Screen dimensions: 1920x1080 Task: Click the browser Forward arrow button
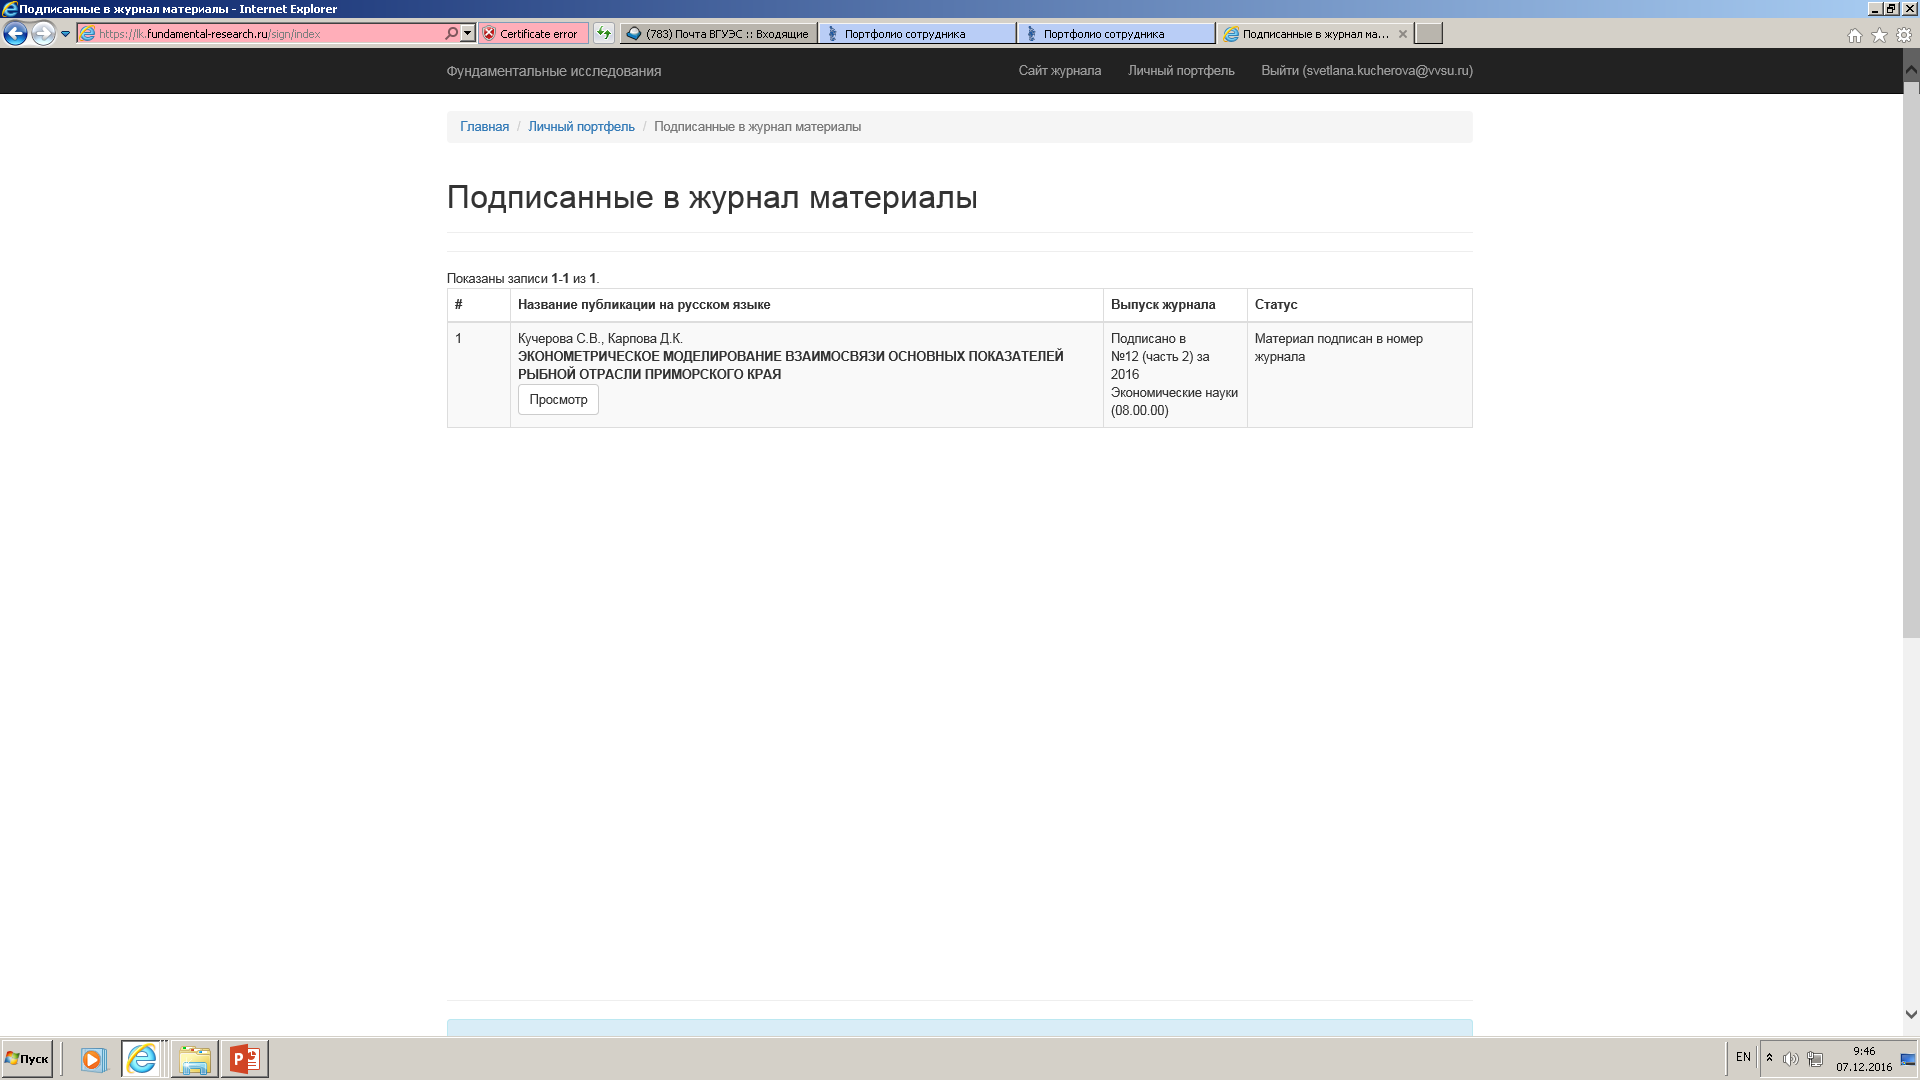pyautogui.click(x=42, y=33)
